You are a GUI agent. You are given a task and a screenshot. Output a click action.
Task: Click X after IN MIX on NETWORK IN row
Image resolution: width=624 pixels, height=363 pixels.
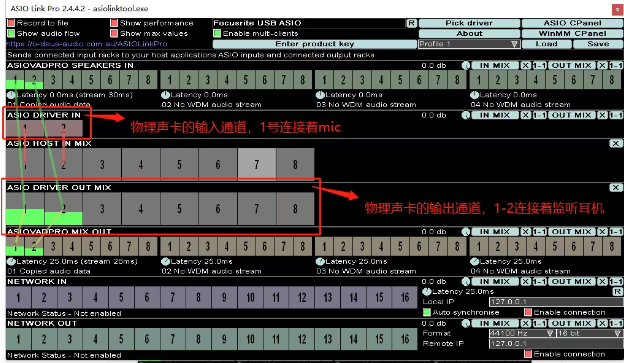coord(526,281)
